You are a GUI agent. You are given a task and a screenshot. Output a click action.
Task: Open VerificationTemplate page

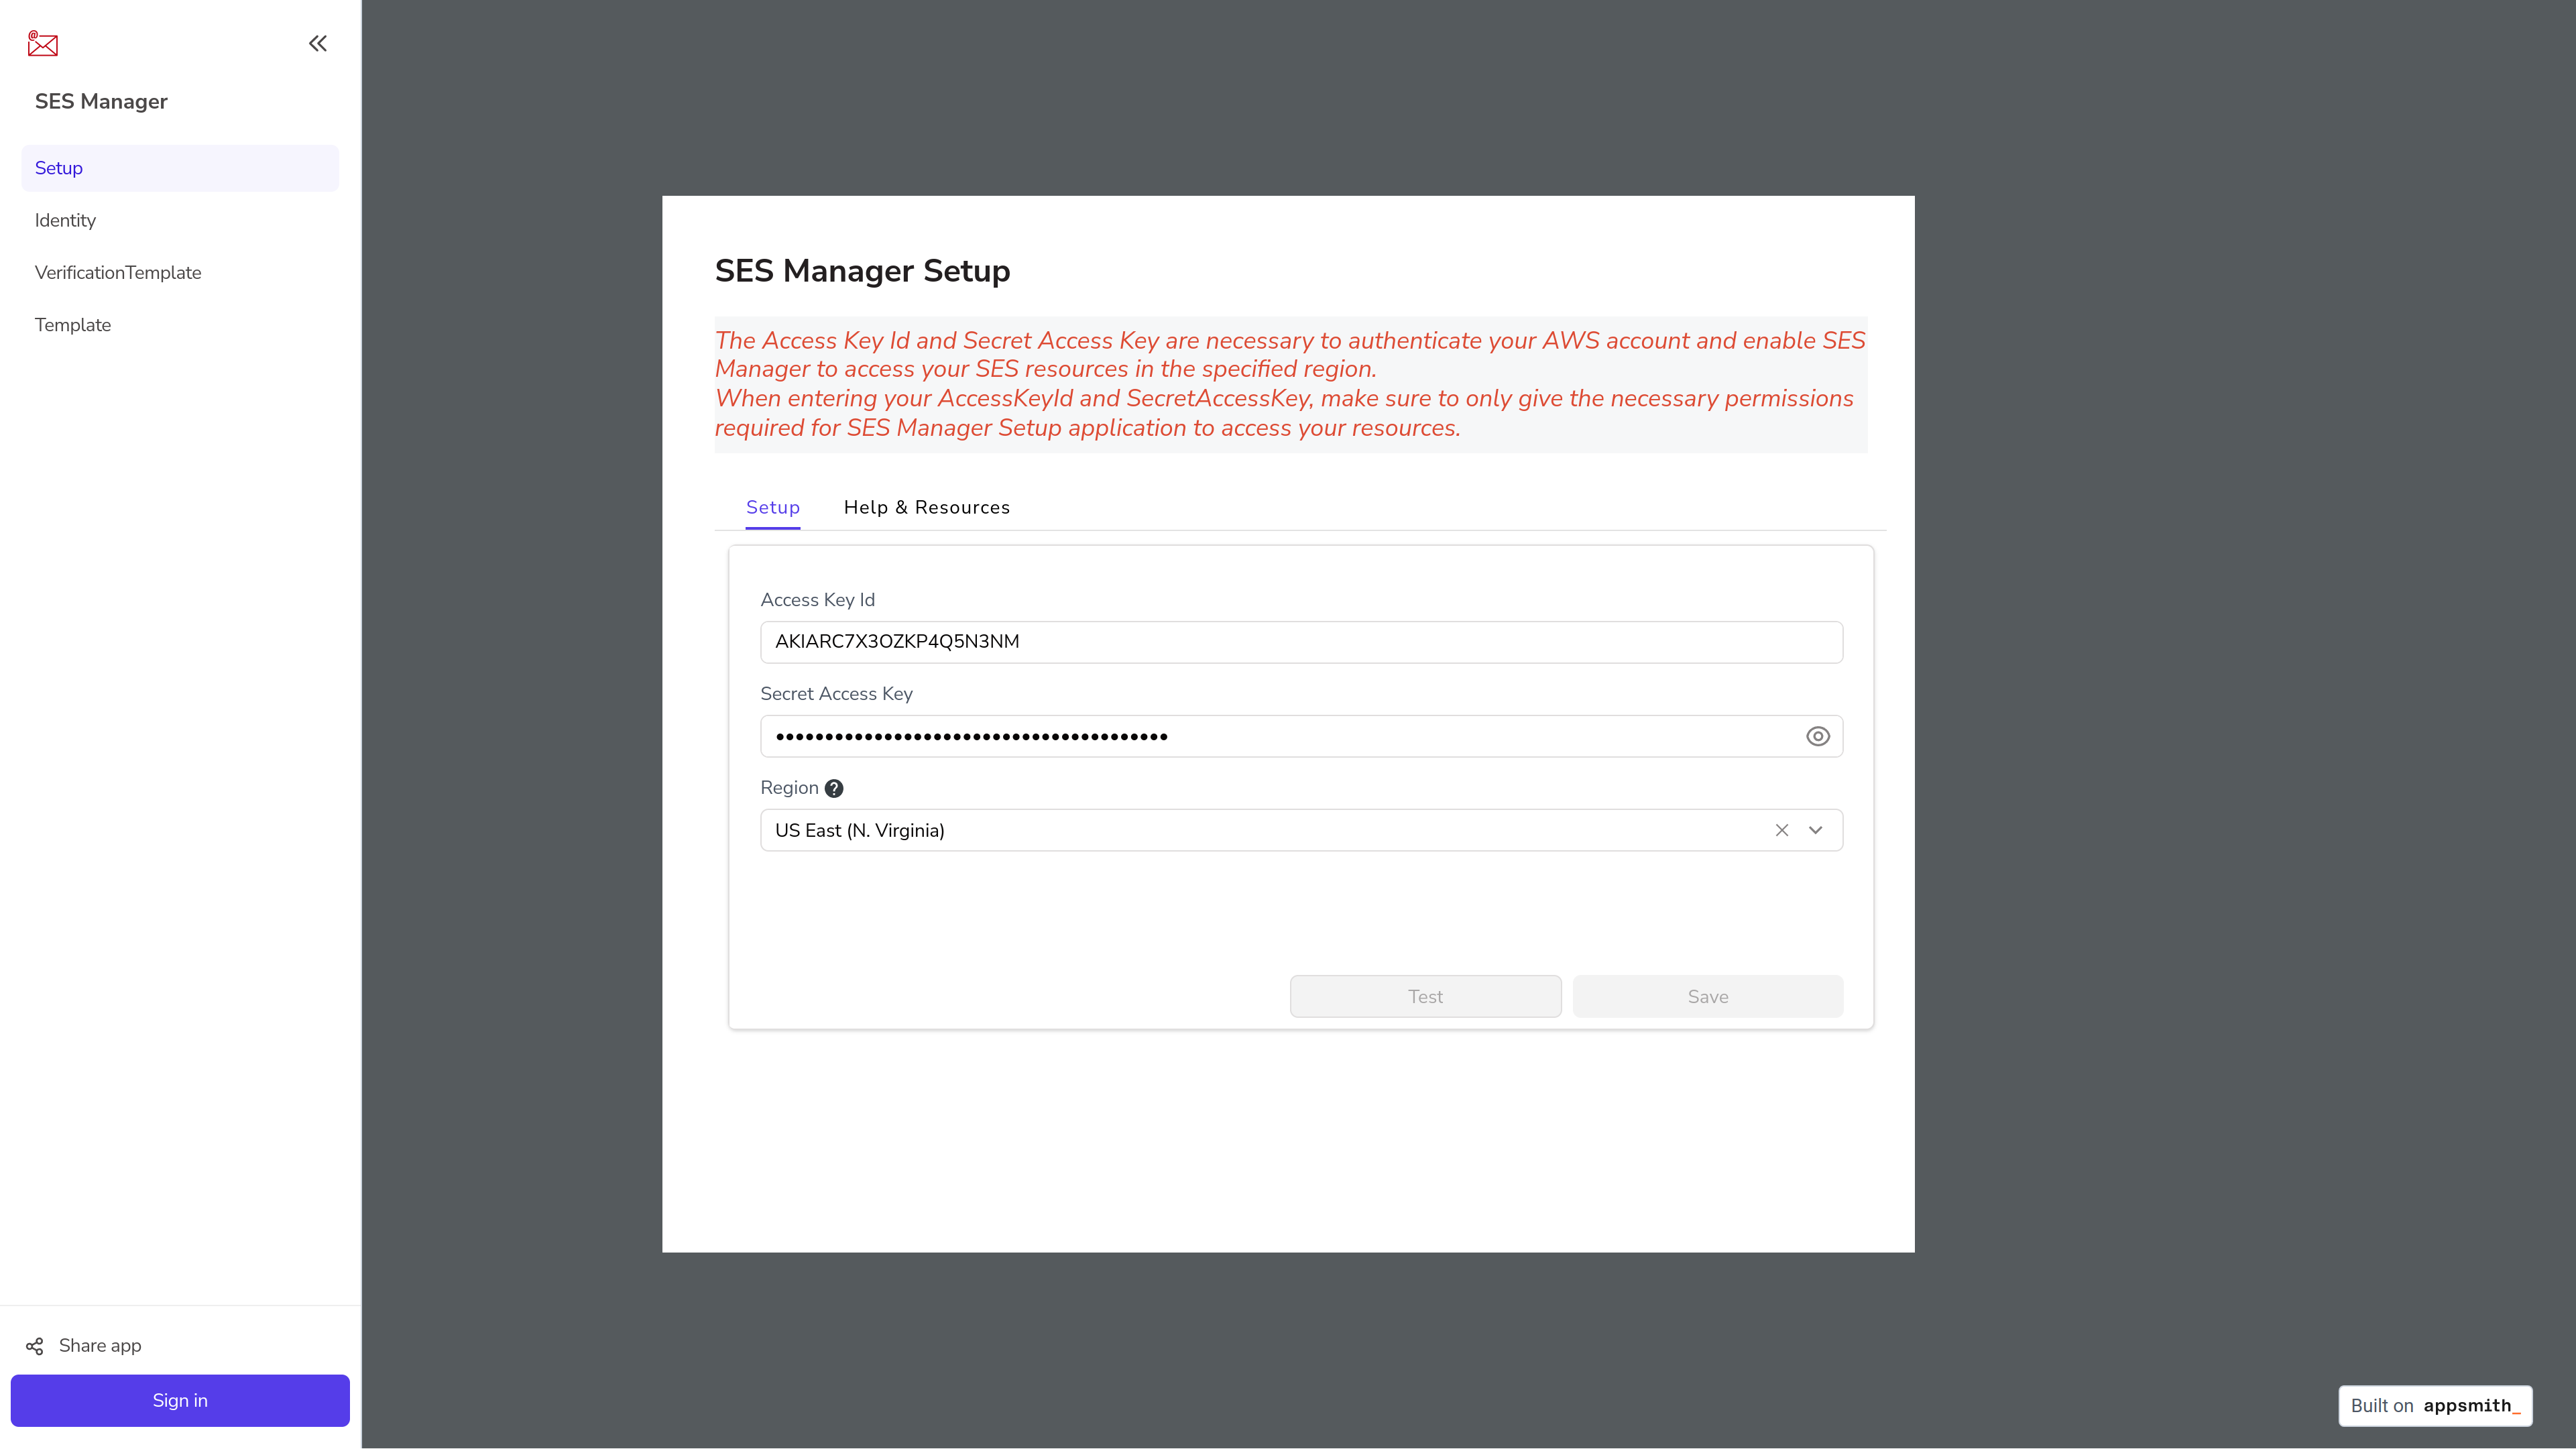(x=180, y=272)
